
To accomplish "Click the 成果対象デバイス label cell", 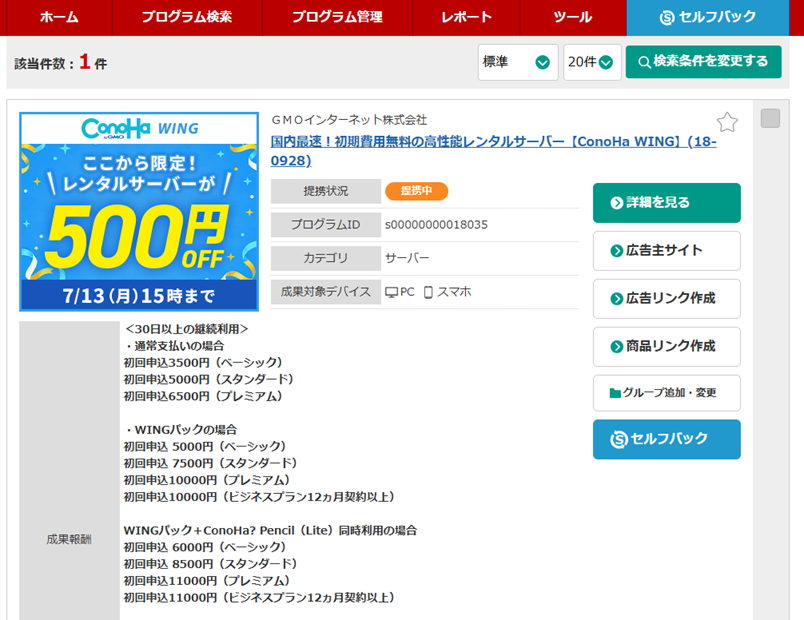I will click(x=326, y=292).
